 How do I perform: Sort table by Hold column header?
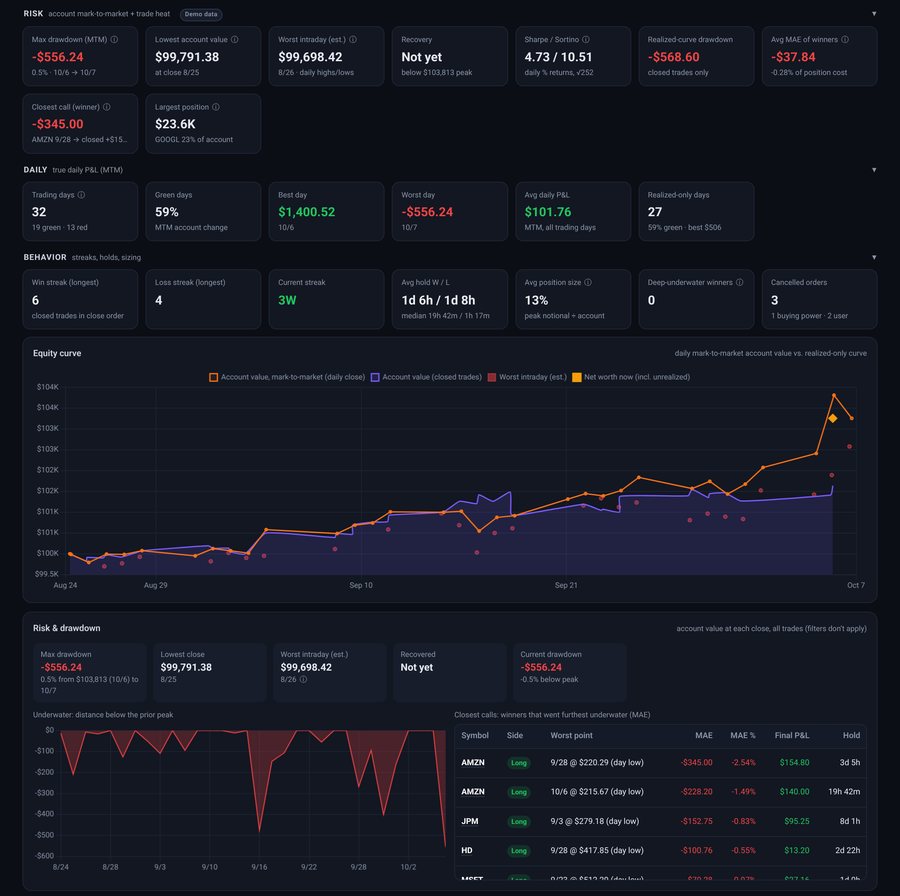tap(851, 735)
